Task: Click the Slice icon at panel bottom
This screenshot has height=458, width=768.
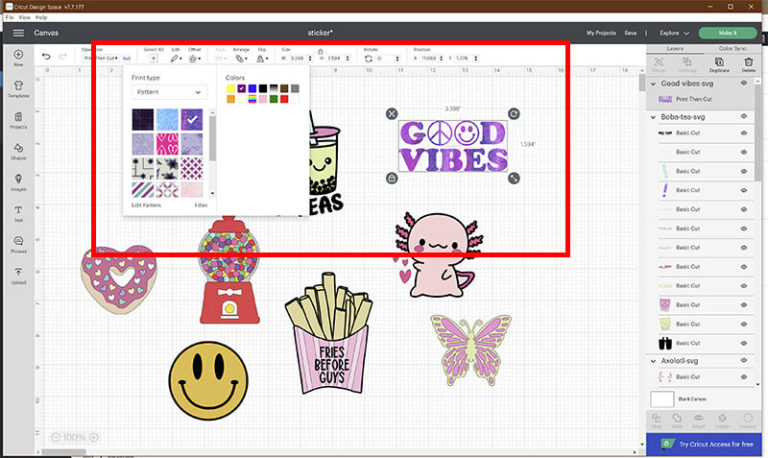Action: [656, 418]
